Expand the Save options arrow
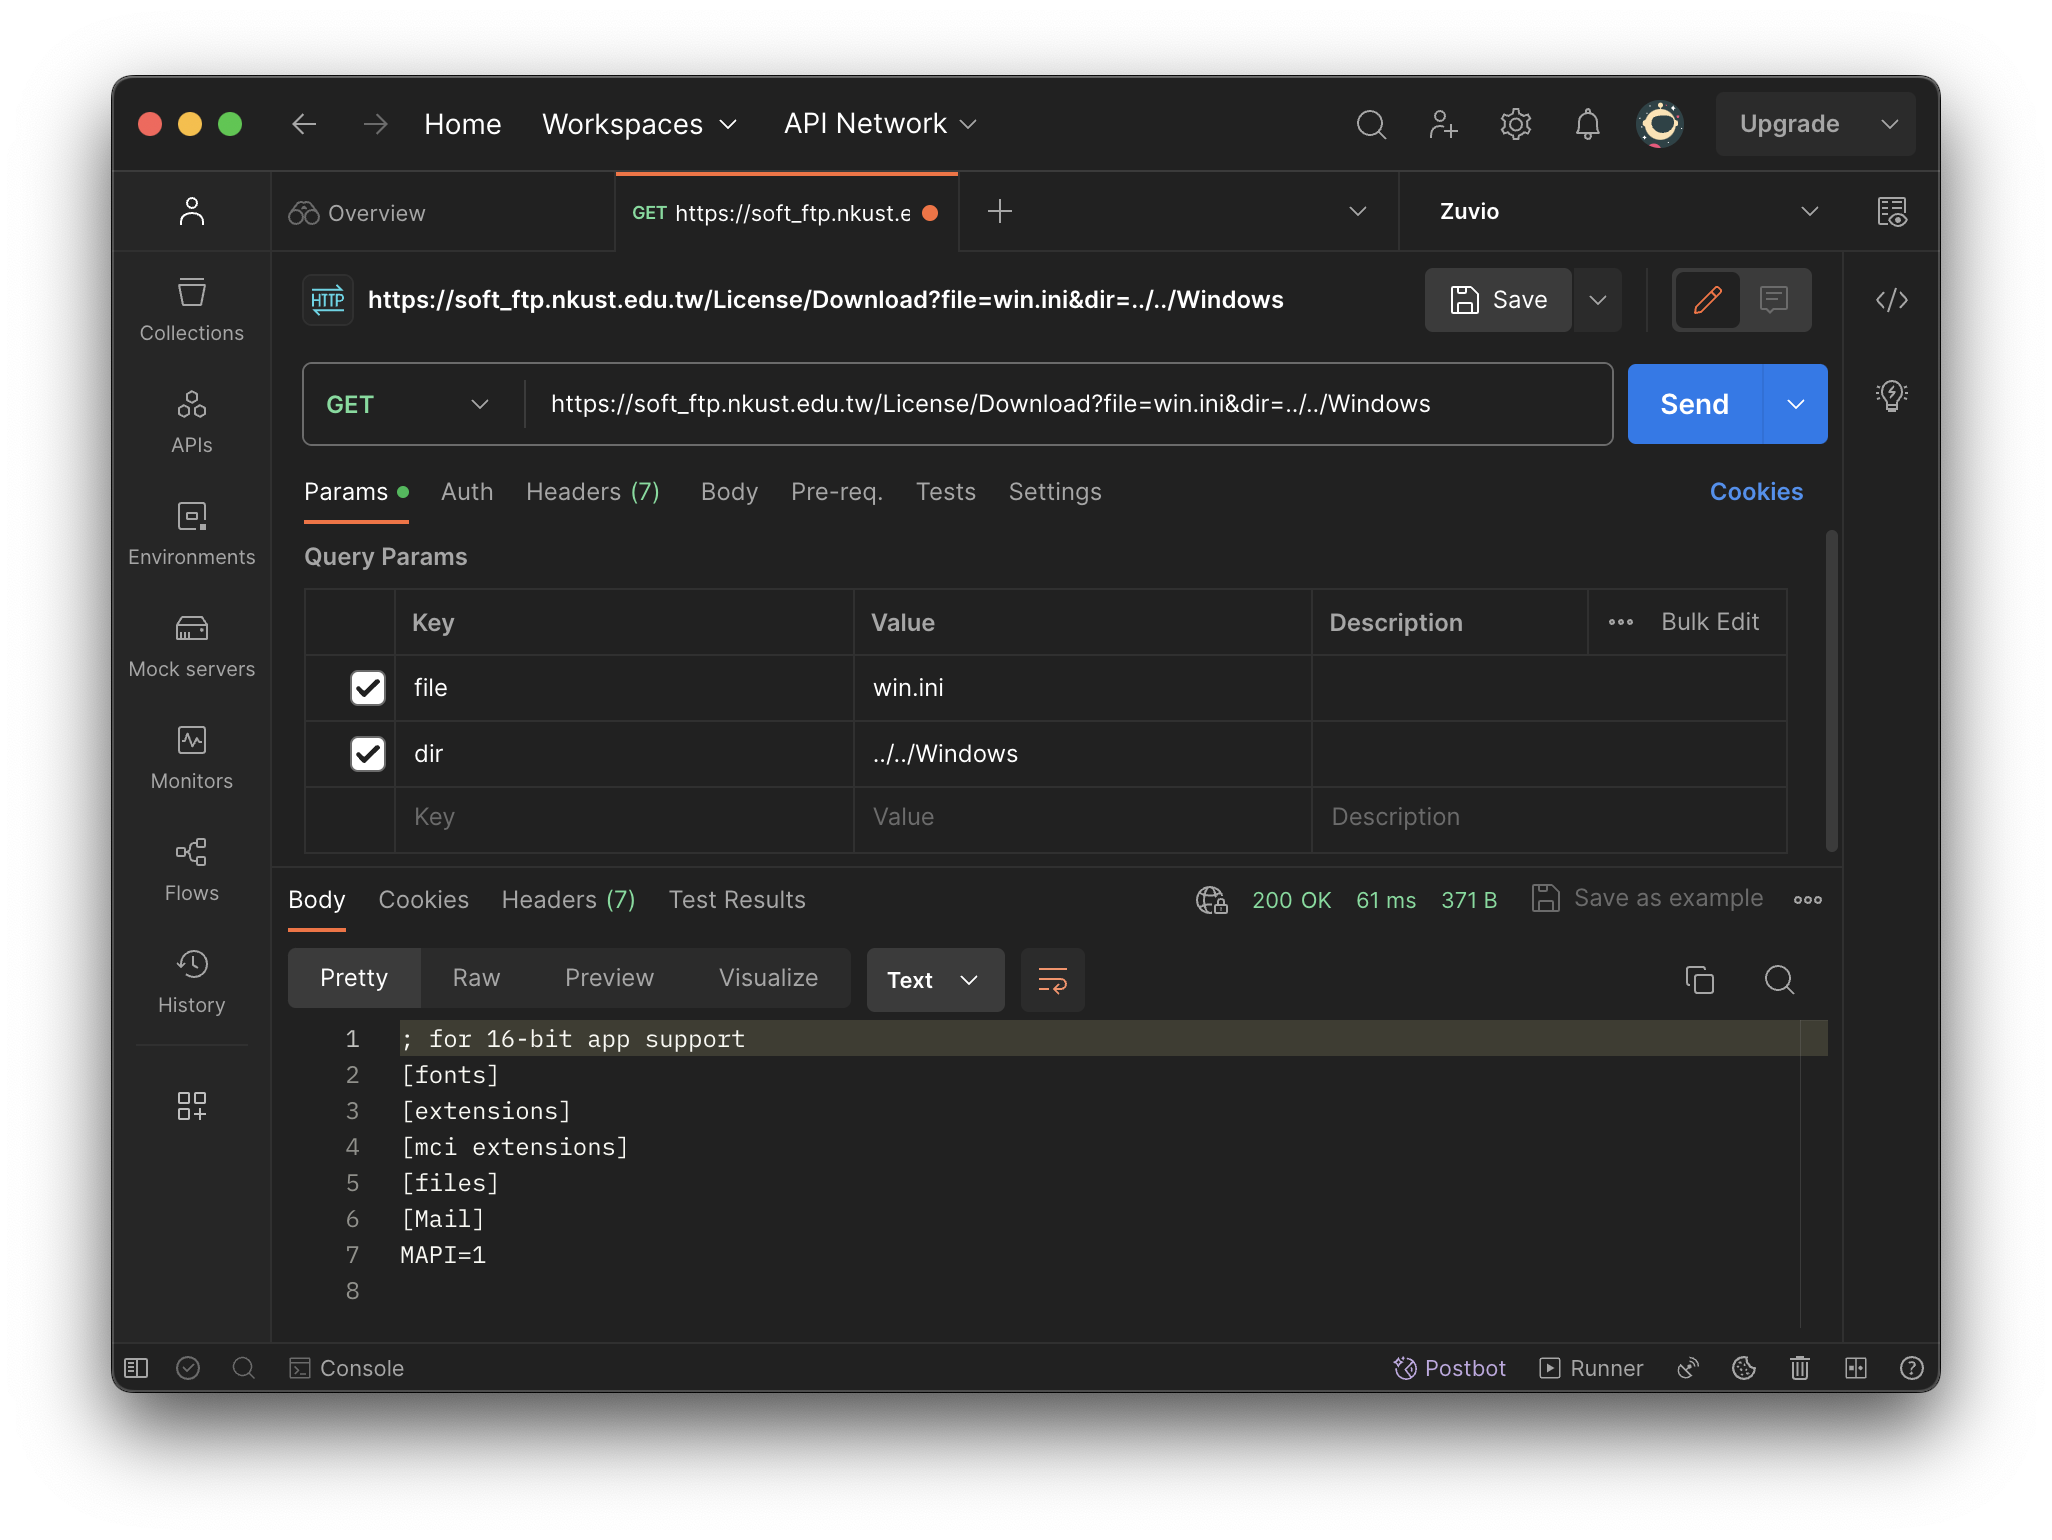Image resolution: width=2052 pixels, height=1540 pixels. pyautogui.click(x=1597, y=299)
